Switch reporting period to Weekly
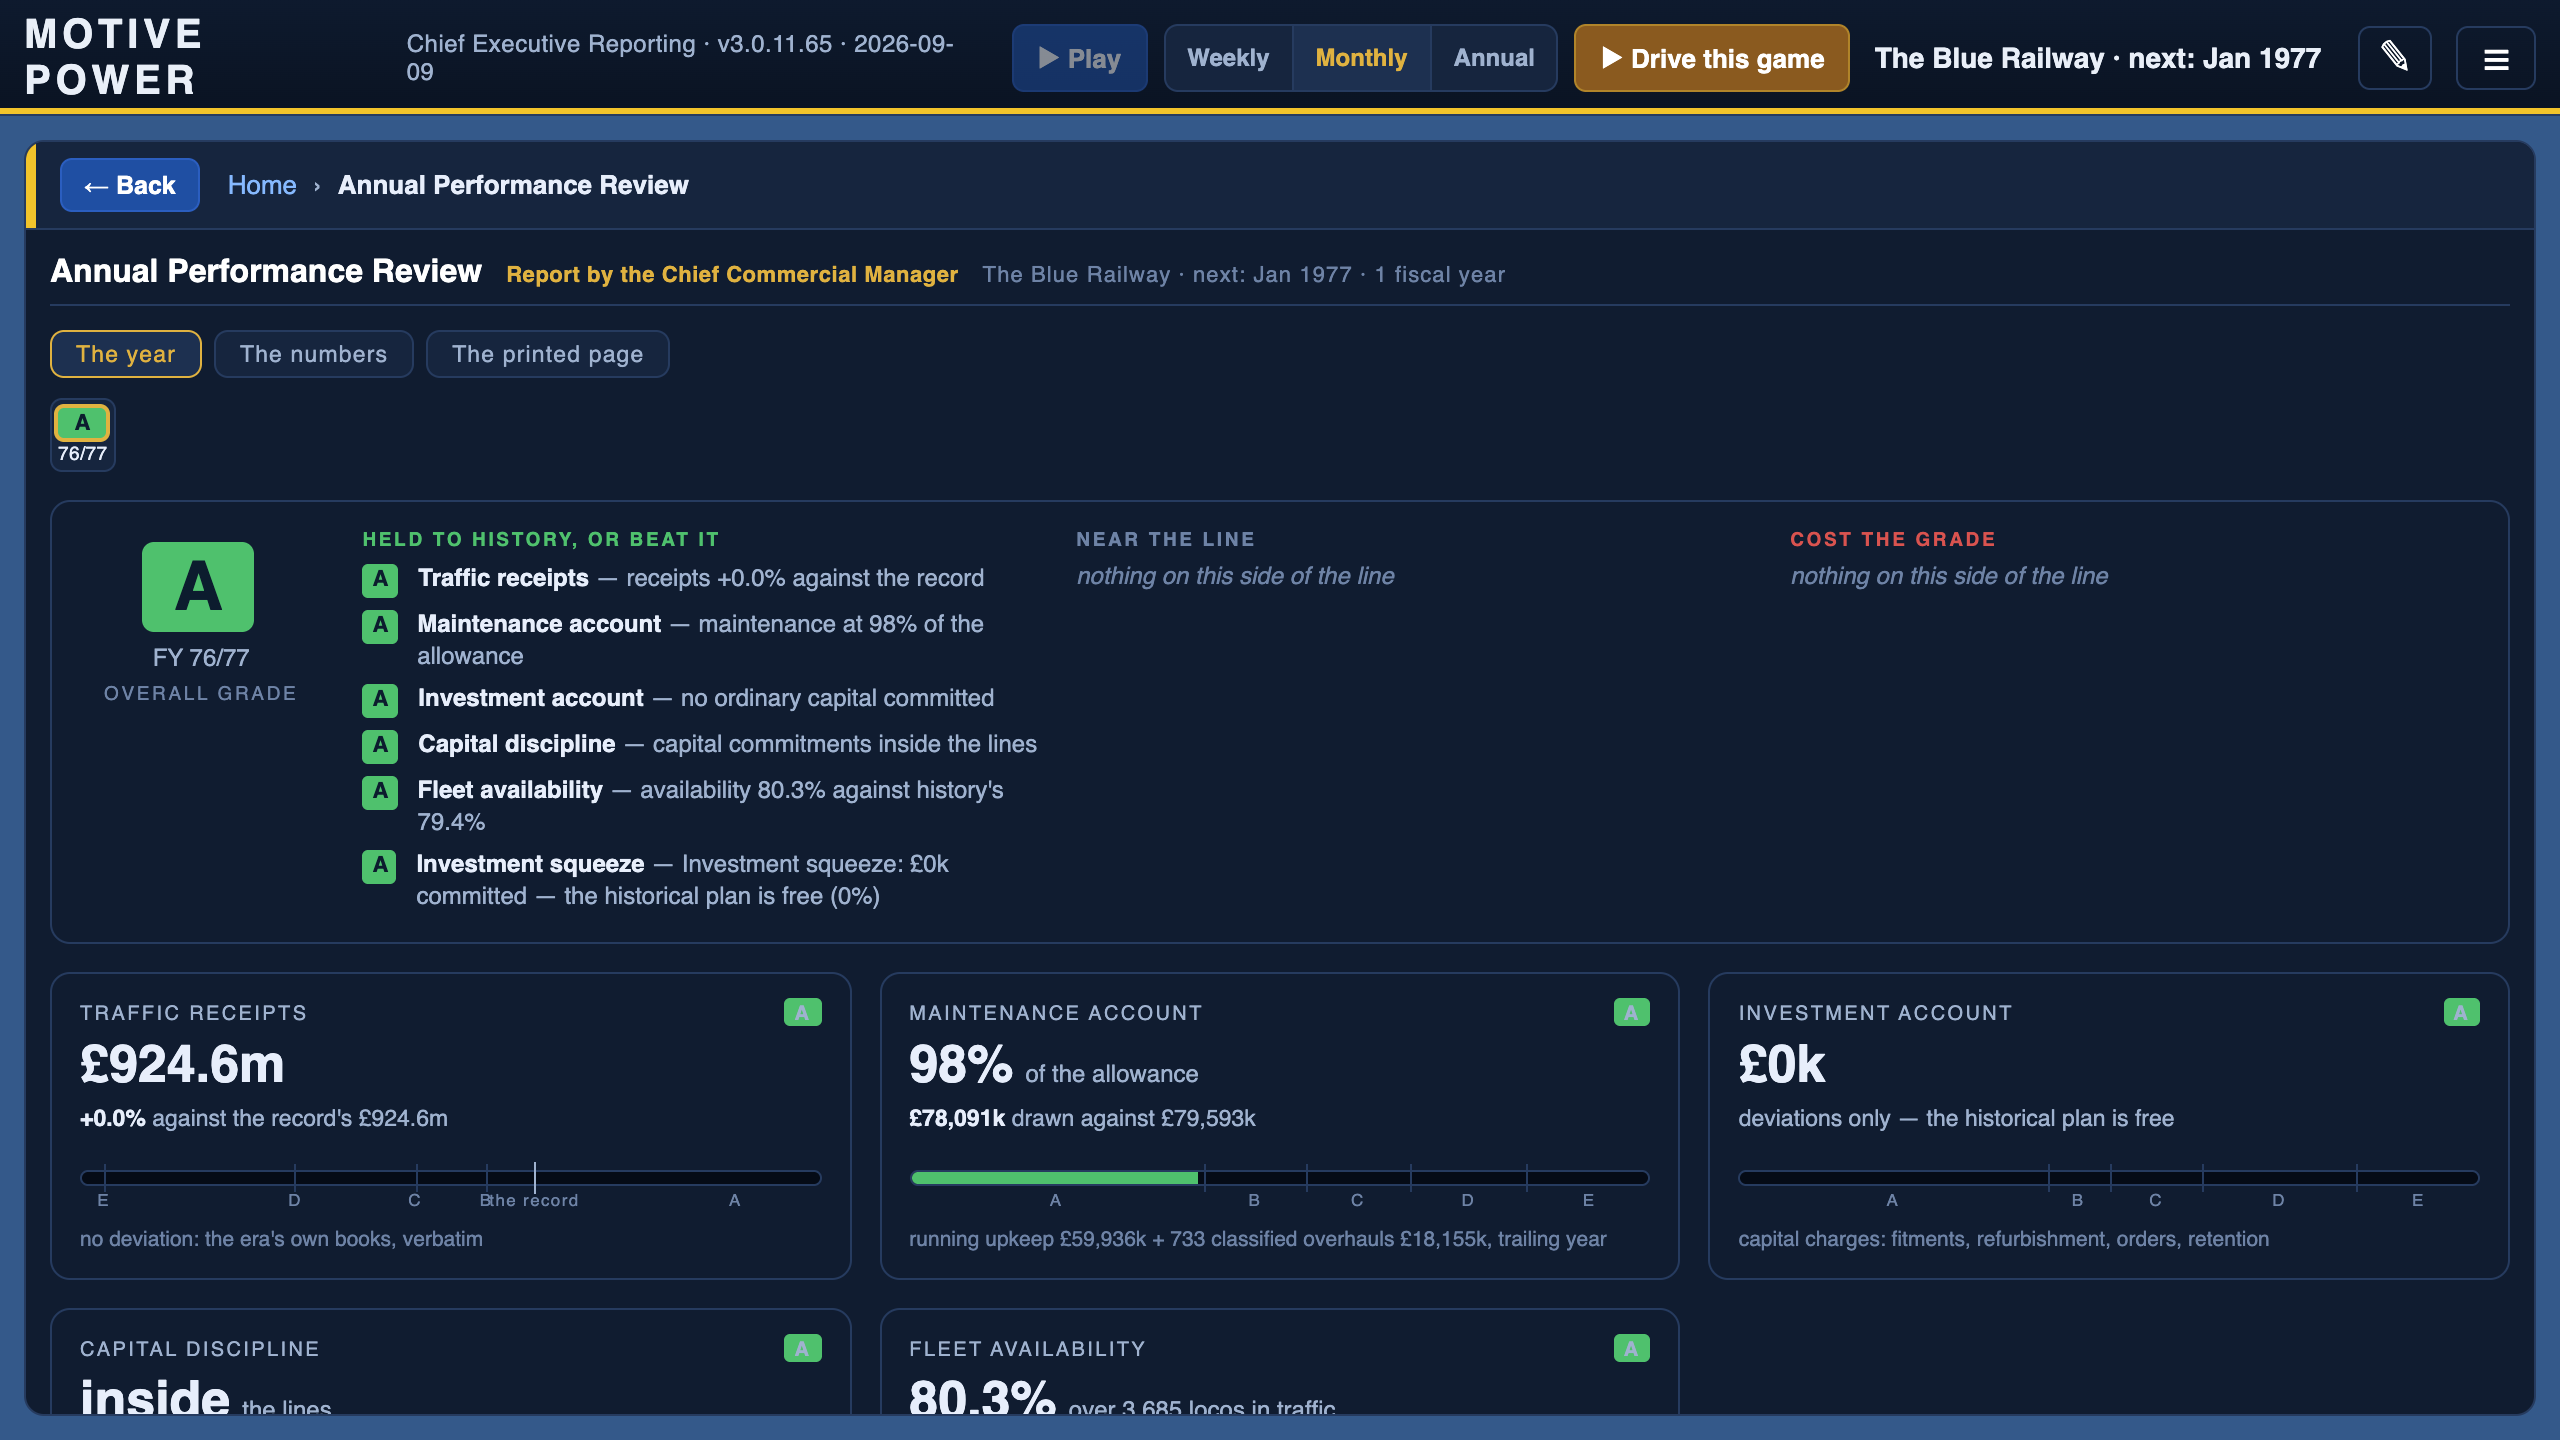The height and width of the screenshot is (1440, 2560). click(x=1228, y=58)
